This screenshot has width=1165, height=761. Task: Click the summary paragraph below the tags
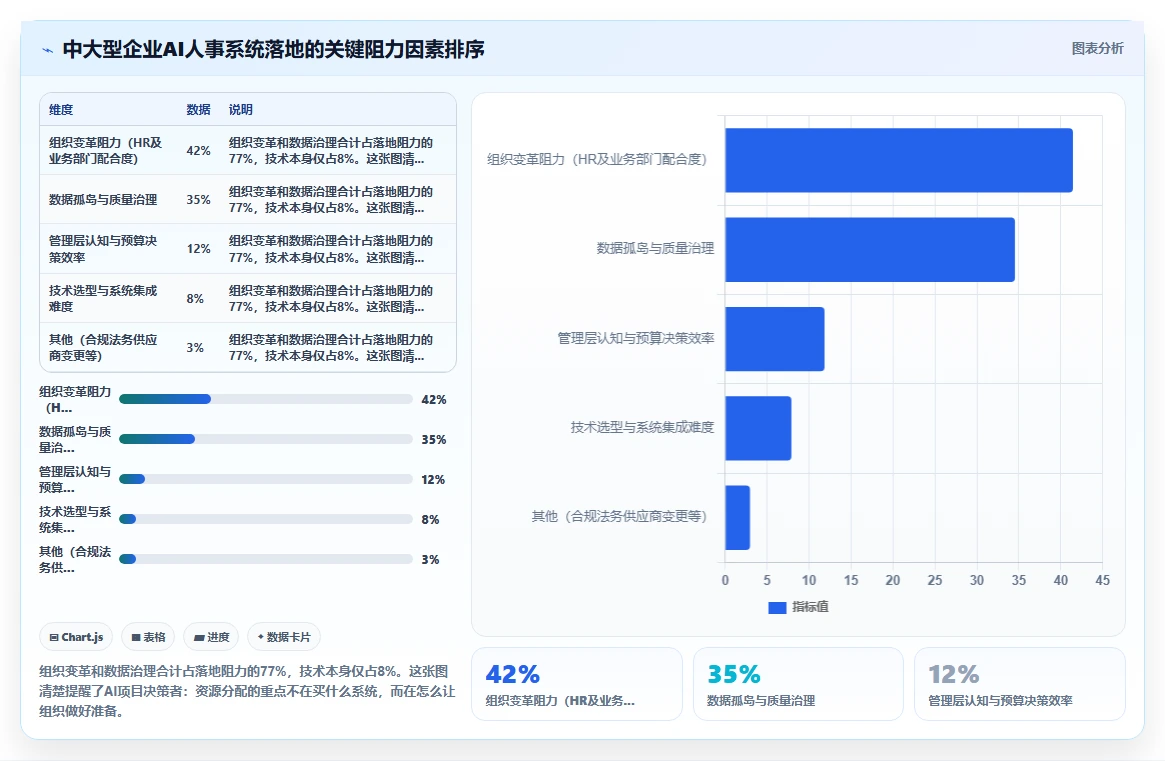247,691
